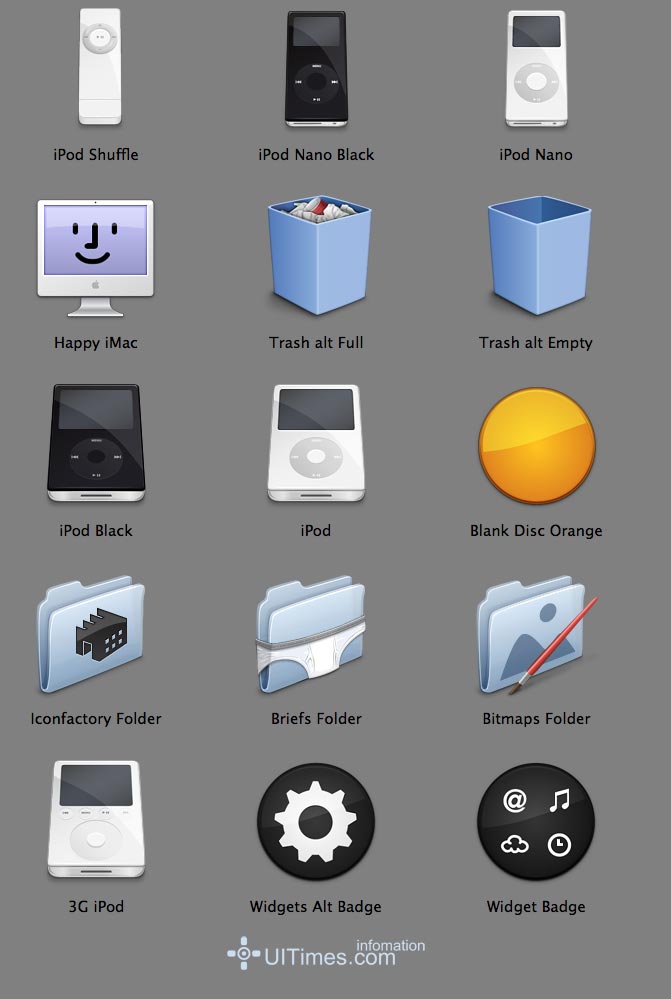Viewport: 671px width, 999px height.
Task: Select the iPod Black icon
Action: [x=96, y=443]
